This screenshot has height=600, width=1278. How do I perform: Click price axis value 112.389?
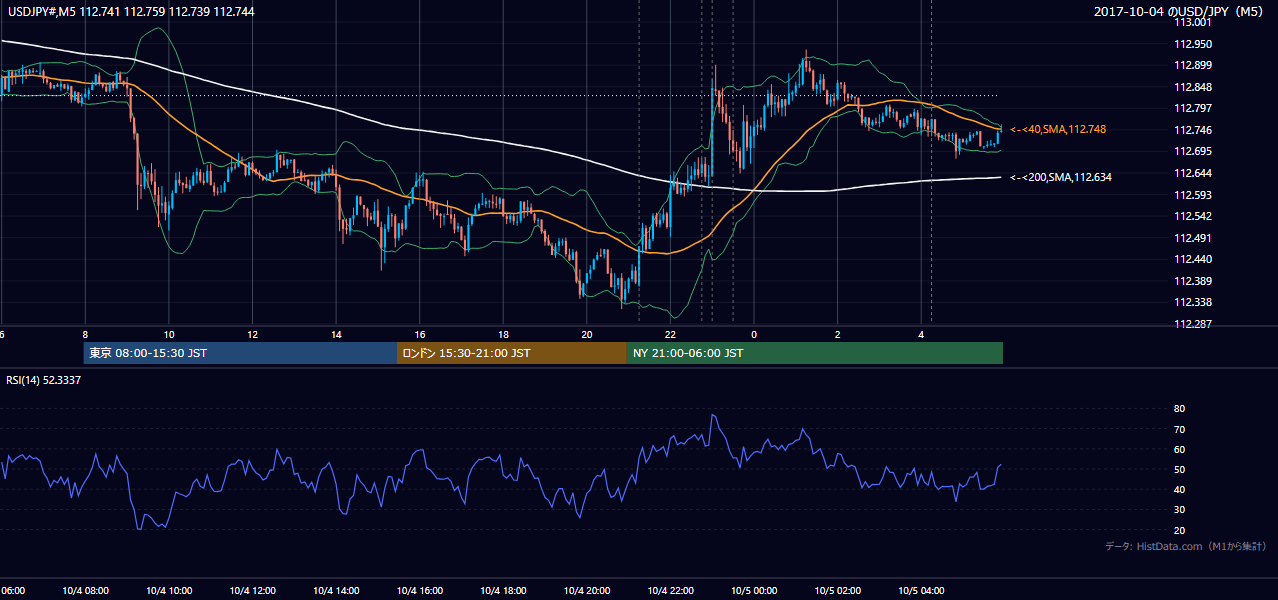(x=1195, y=281)
